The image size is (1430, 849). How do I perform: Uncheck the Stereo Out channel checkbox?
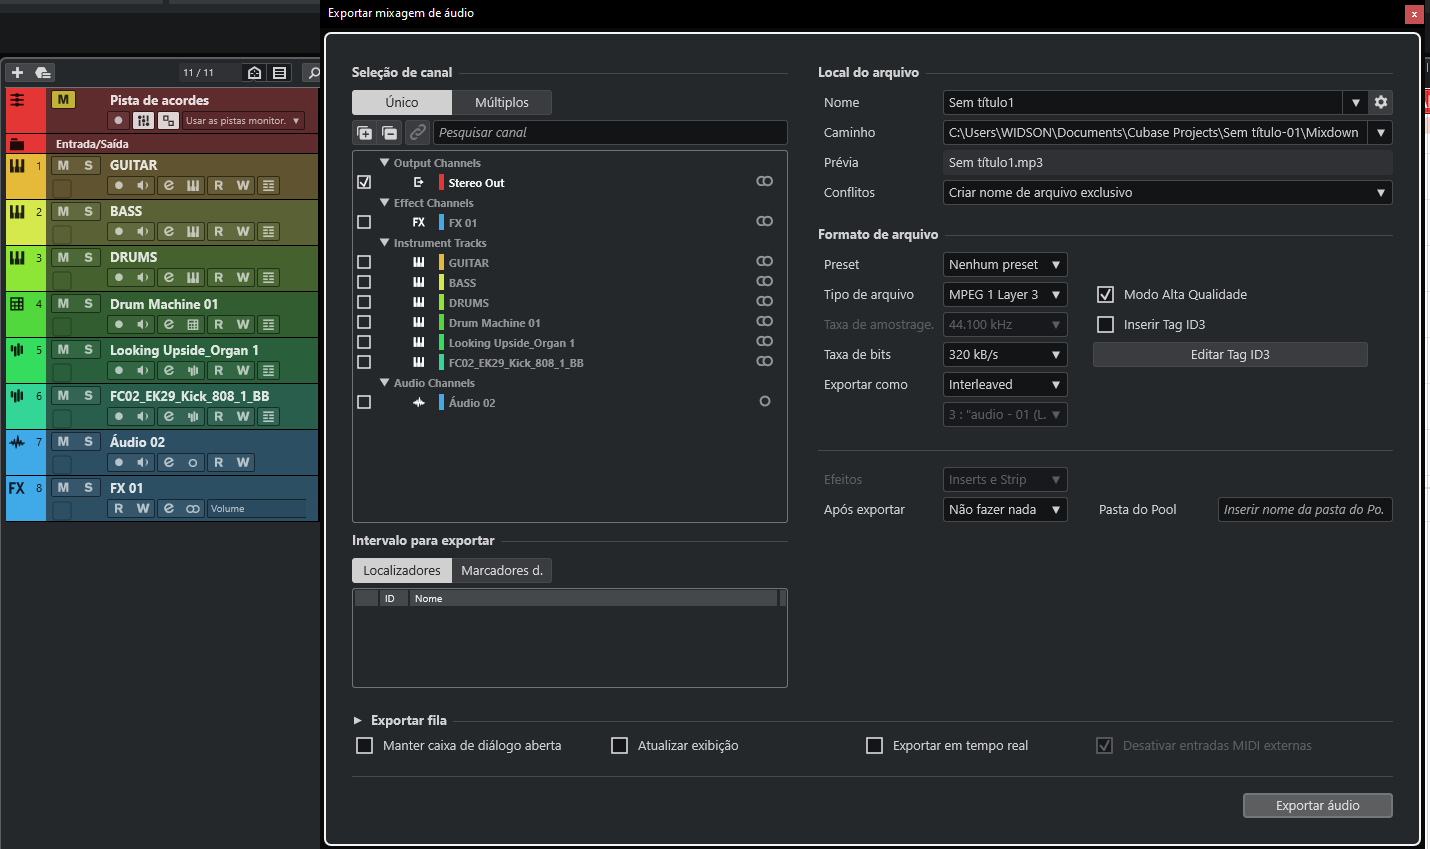(x=364, y=182)
